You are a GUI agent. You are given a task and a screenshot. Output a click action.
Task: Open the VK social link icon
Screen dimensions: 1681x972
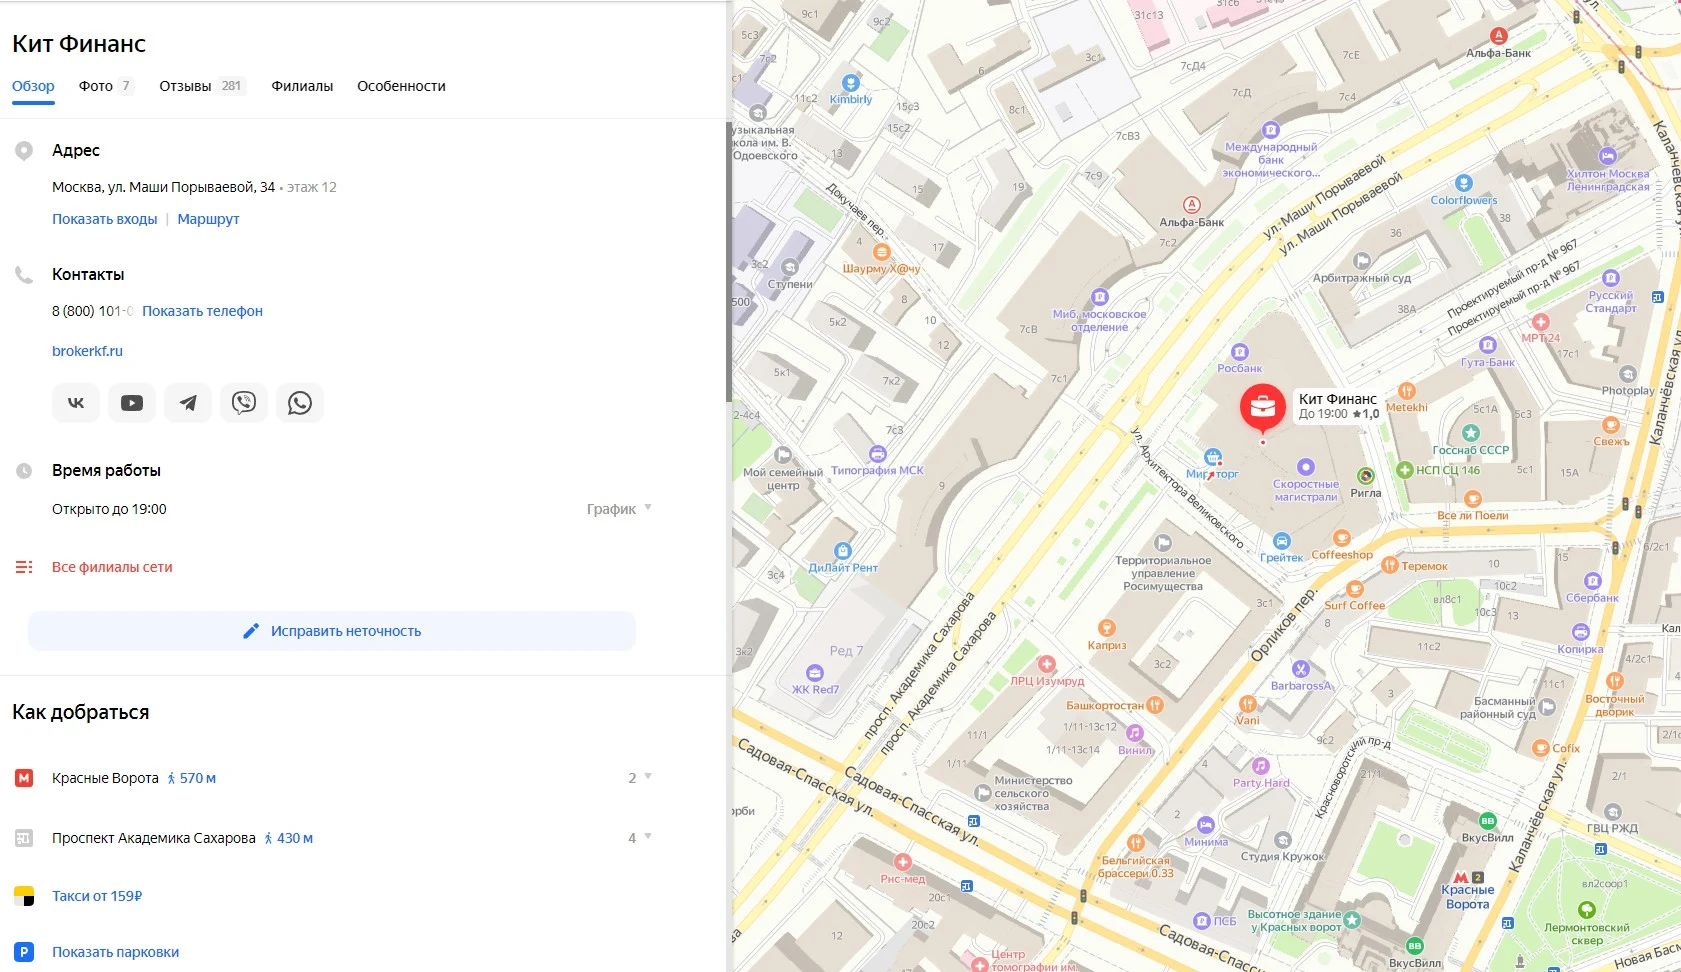tap(76, 403)
